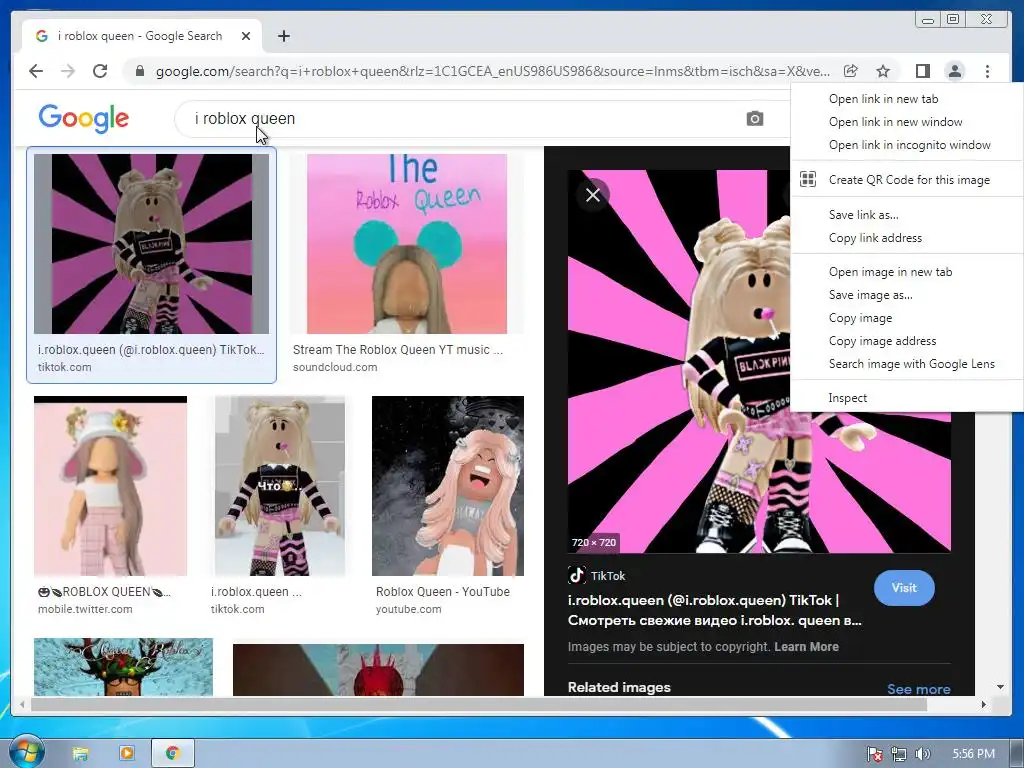Click the mobile.twitter.com source text
Viewport: 1024px width, 768px height.
[x=85, y=609]
